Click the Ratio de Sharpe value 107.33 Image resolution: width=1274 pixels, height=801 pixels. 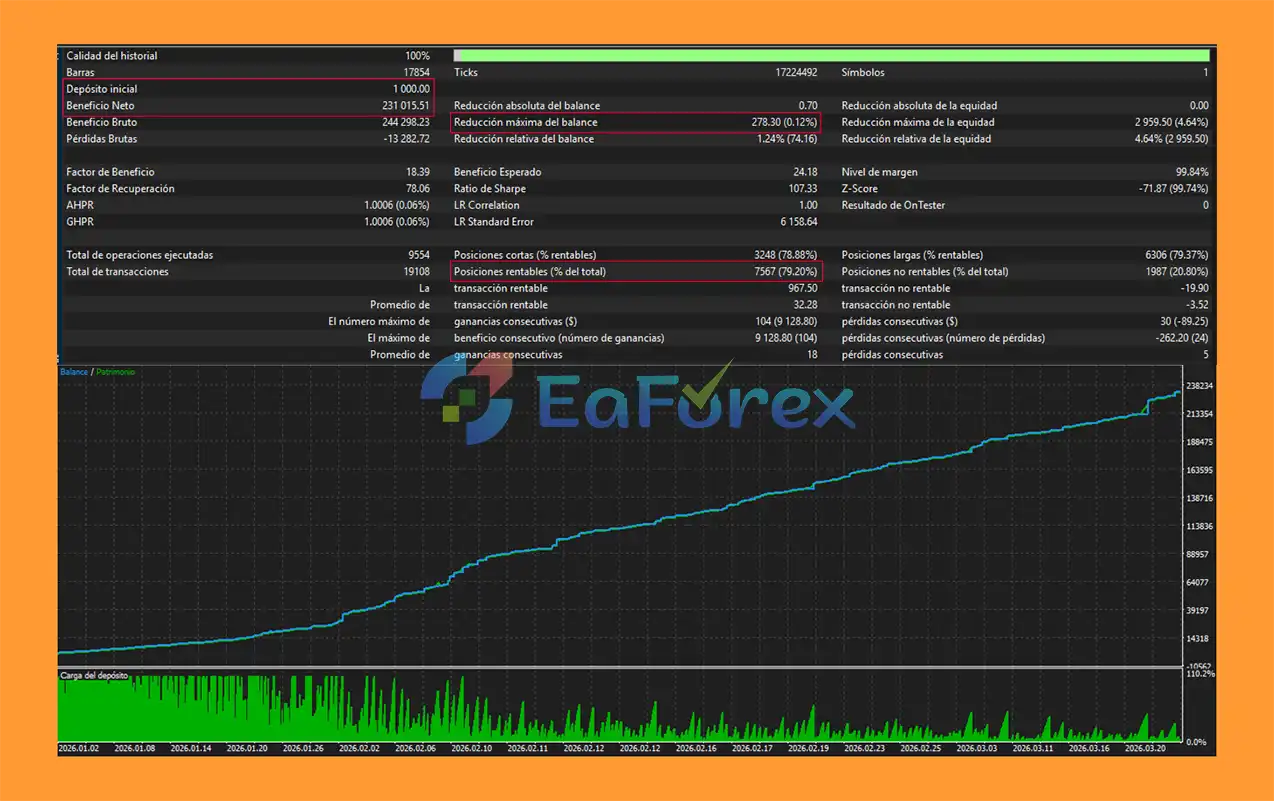coord(801,189)
